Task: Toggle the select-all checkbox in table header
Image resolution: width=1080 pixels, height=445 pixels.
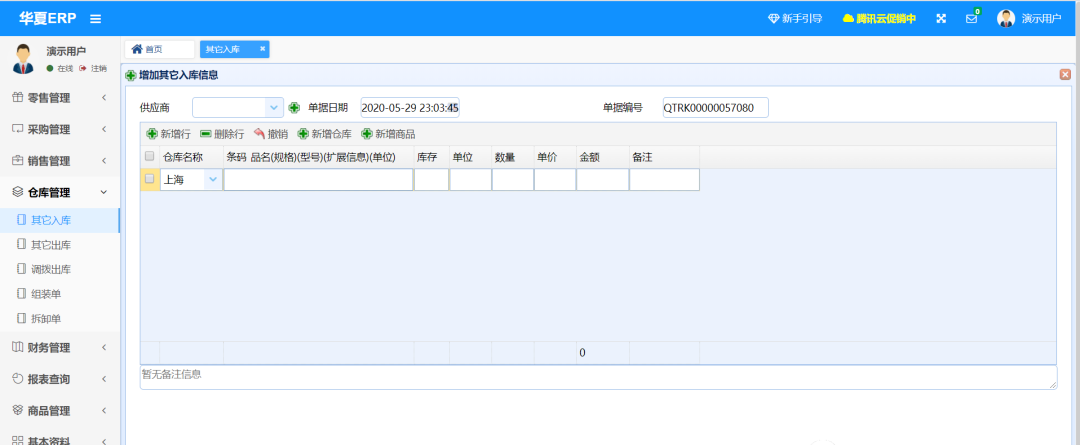Action: pos(149,156)
